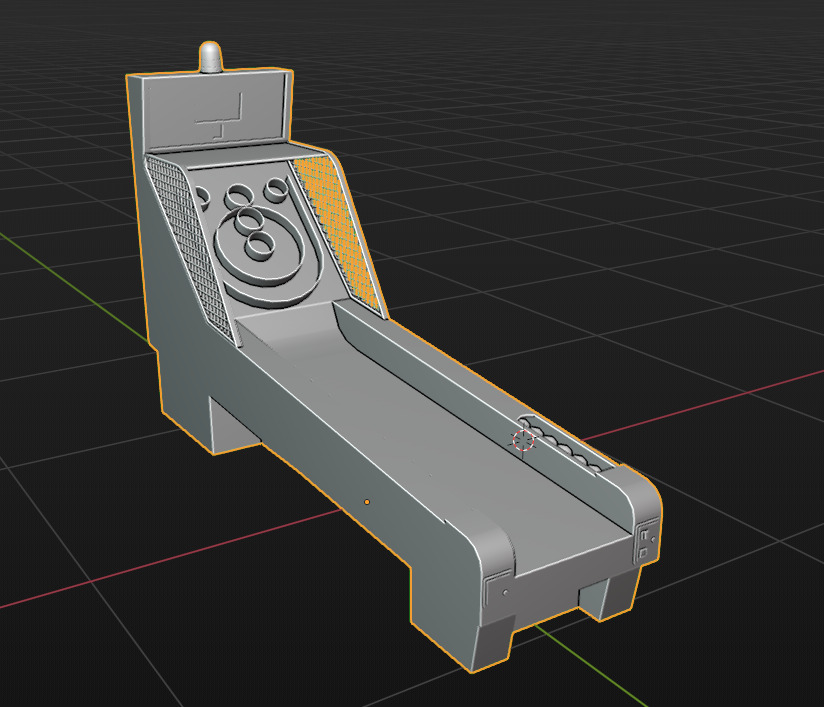Click the orange object origin dot
The height and width of the screenshot is (707, 824).
point(367,502)
